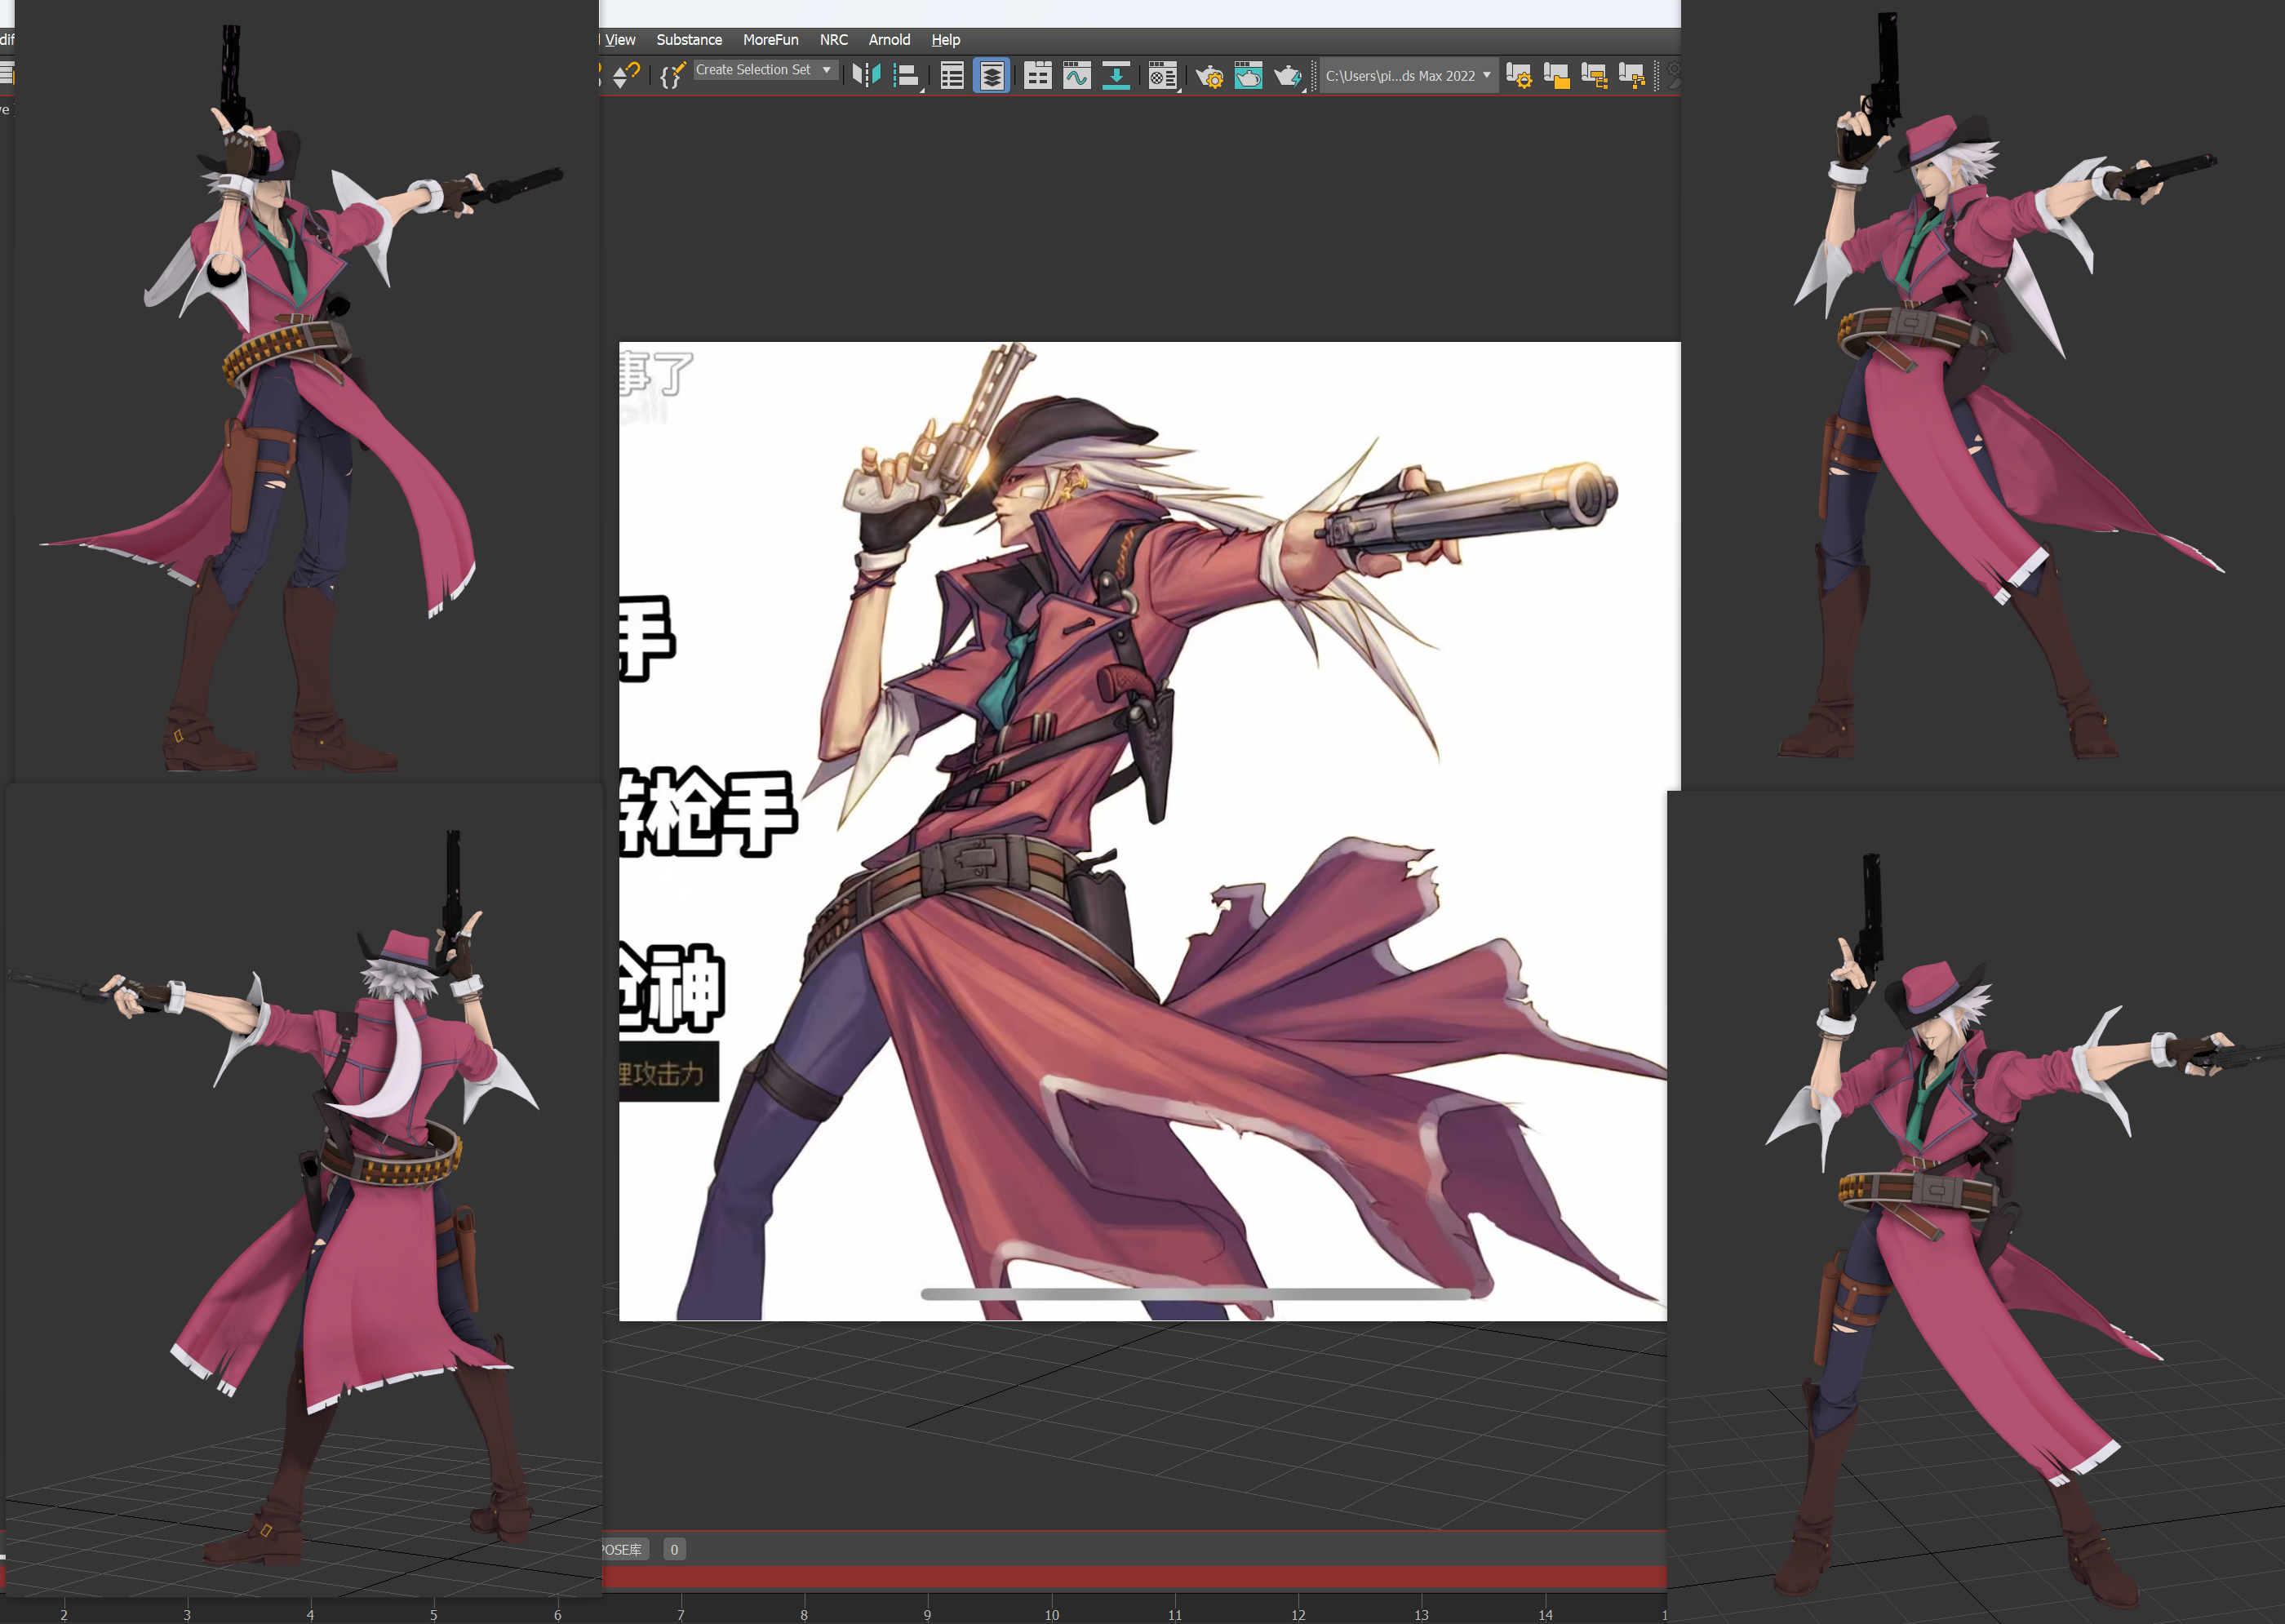Click the Mirror tool icon

pyautogui.click(x=866, y=75)
